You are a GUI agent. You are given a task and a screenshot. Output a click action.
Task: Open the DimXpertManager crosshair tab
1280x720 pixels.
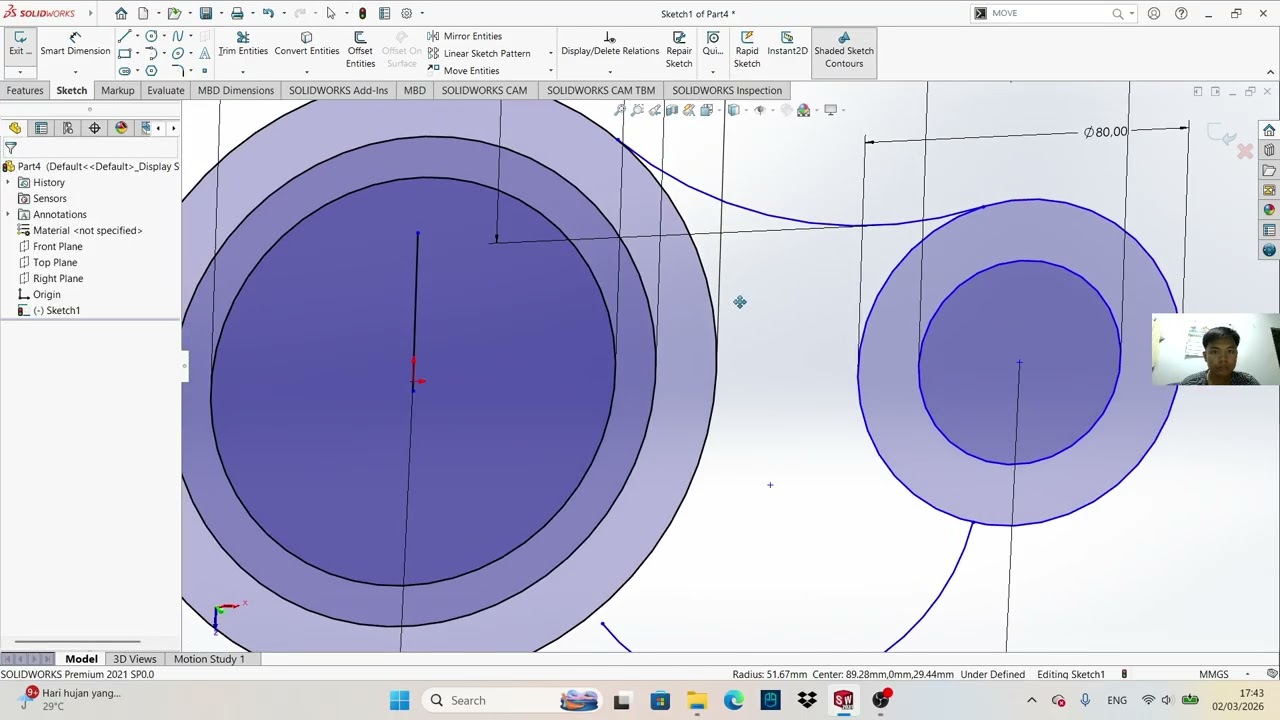[x=94, y=128]
